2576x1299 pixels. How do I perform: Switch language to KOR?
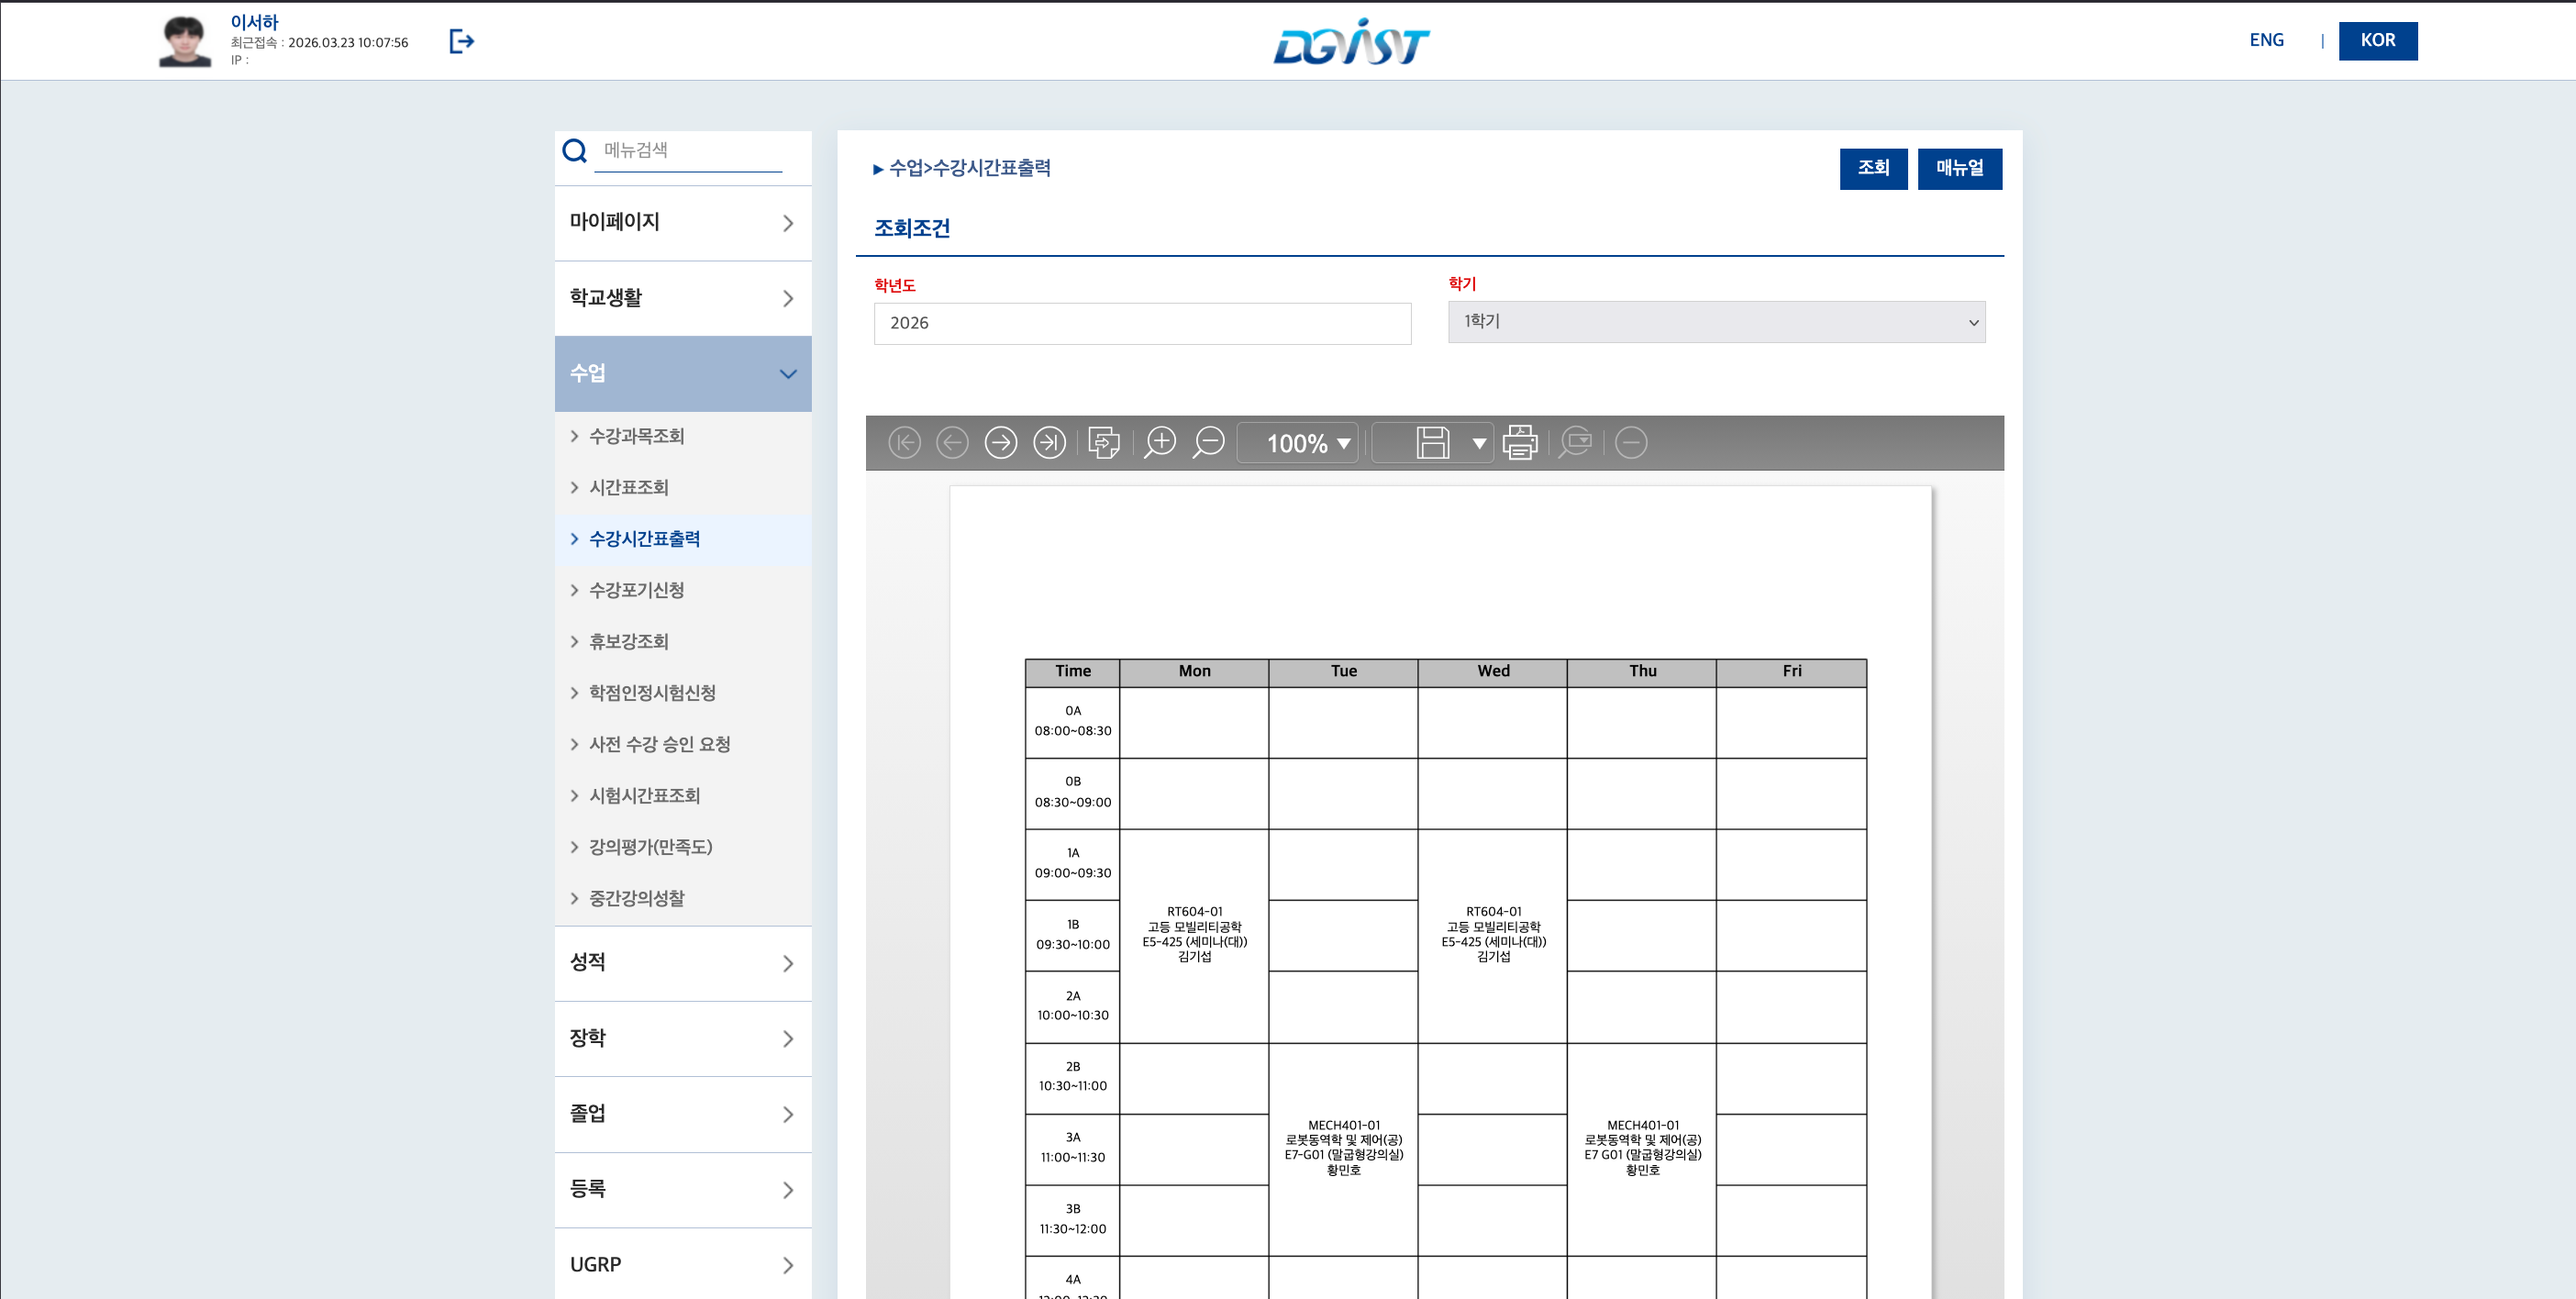[2377, 41]
